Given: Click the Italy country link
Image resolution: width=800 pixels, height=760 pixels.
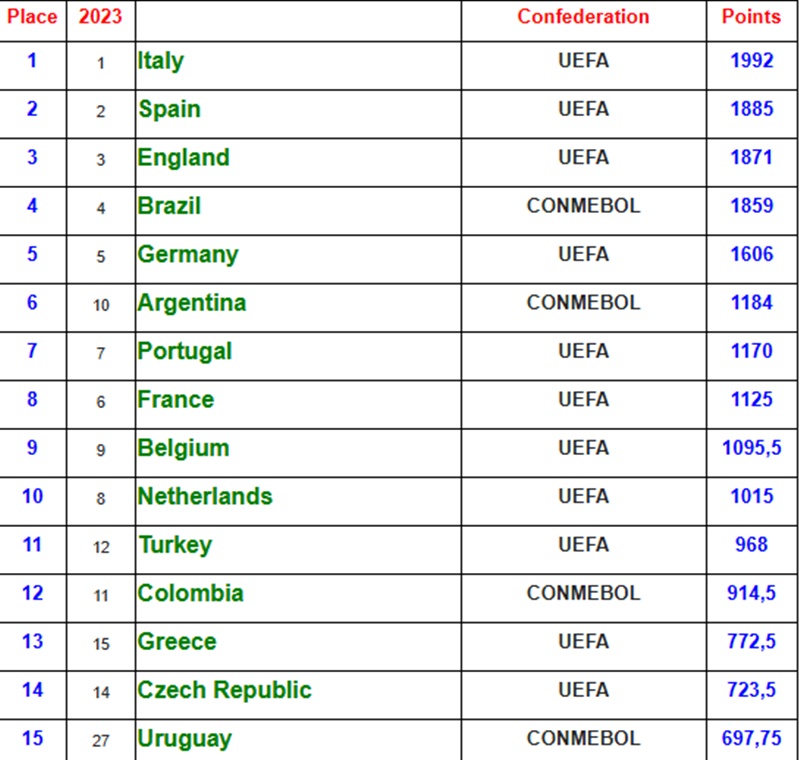Looking at the screenshot, I should click(x=161, y=61).
